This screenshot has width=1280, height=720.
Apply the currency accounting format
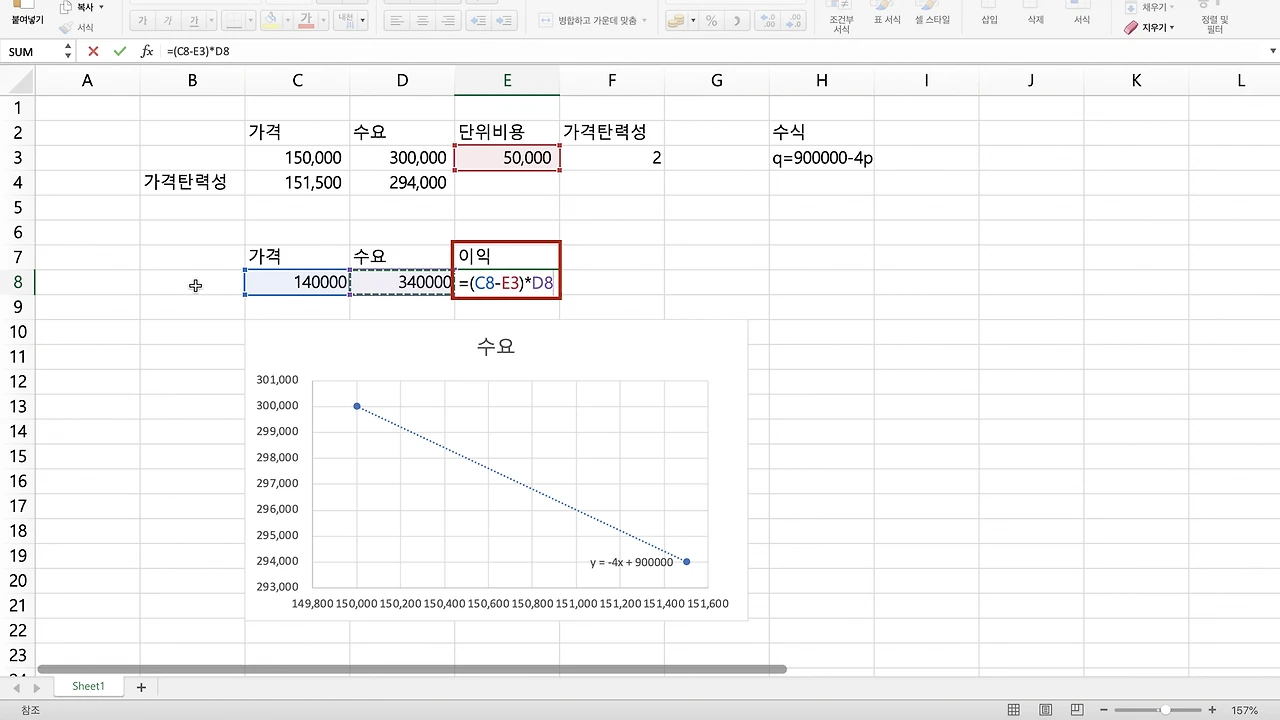(x=677, y=20)
